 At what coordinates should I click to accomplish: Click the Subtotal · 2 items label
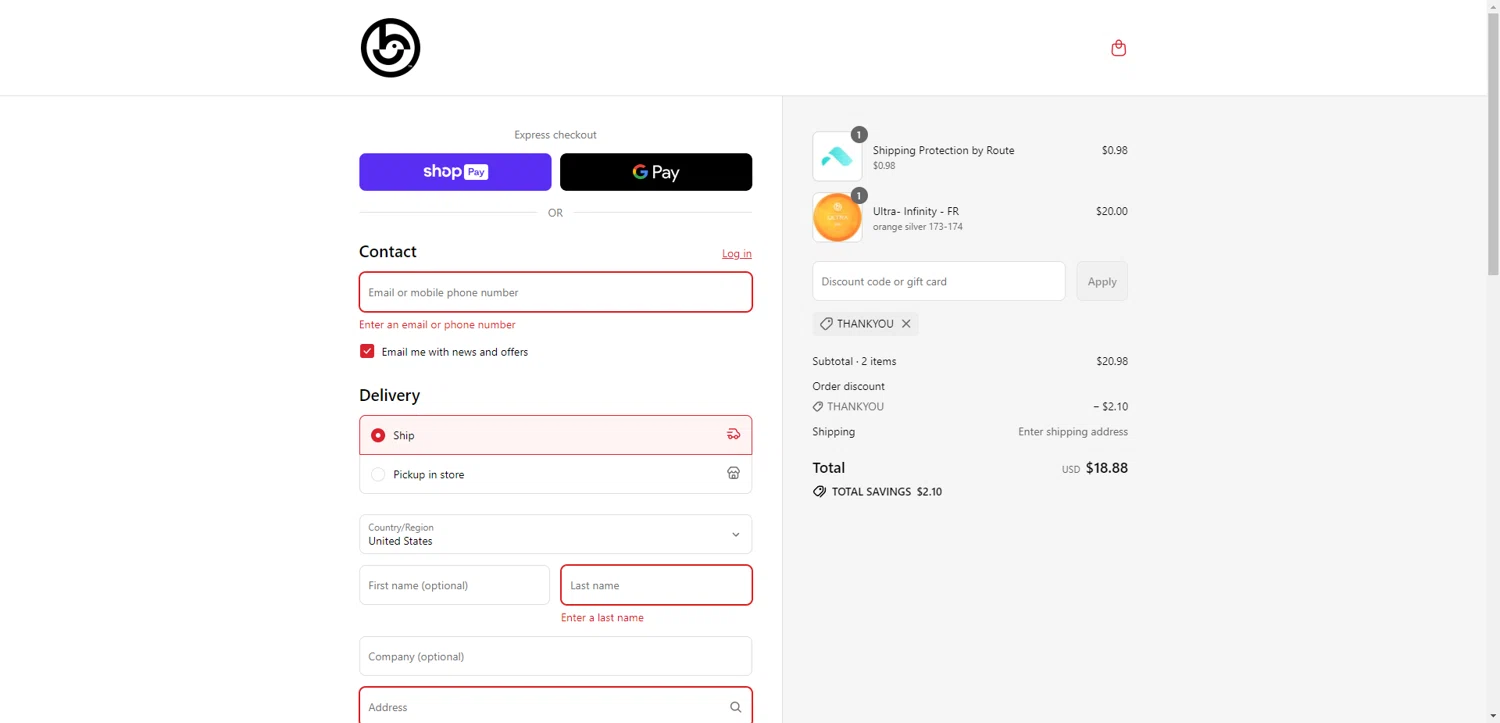[854, 361]
